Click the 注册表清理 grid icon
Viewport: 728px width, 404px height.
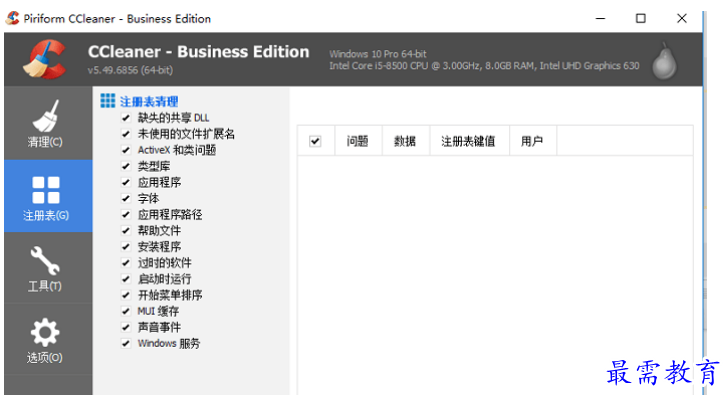click(108, 101)
